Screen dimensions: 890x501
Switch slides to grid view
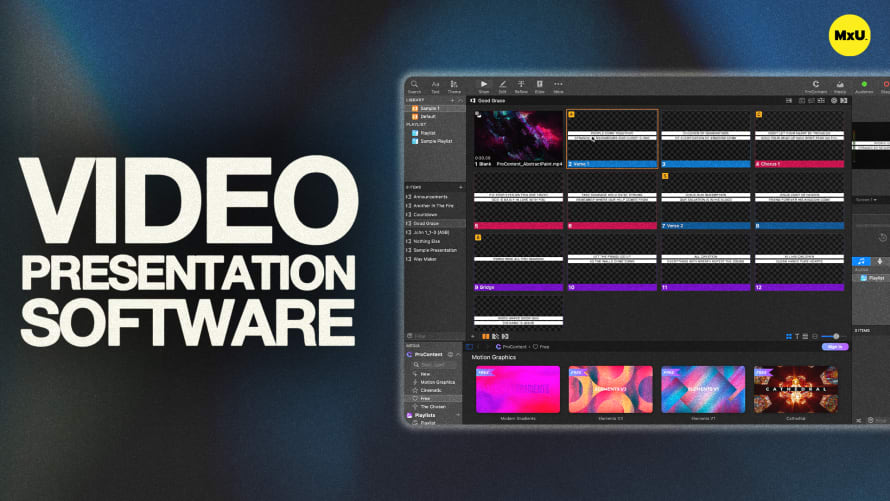(788, 336)
